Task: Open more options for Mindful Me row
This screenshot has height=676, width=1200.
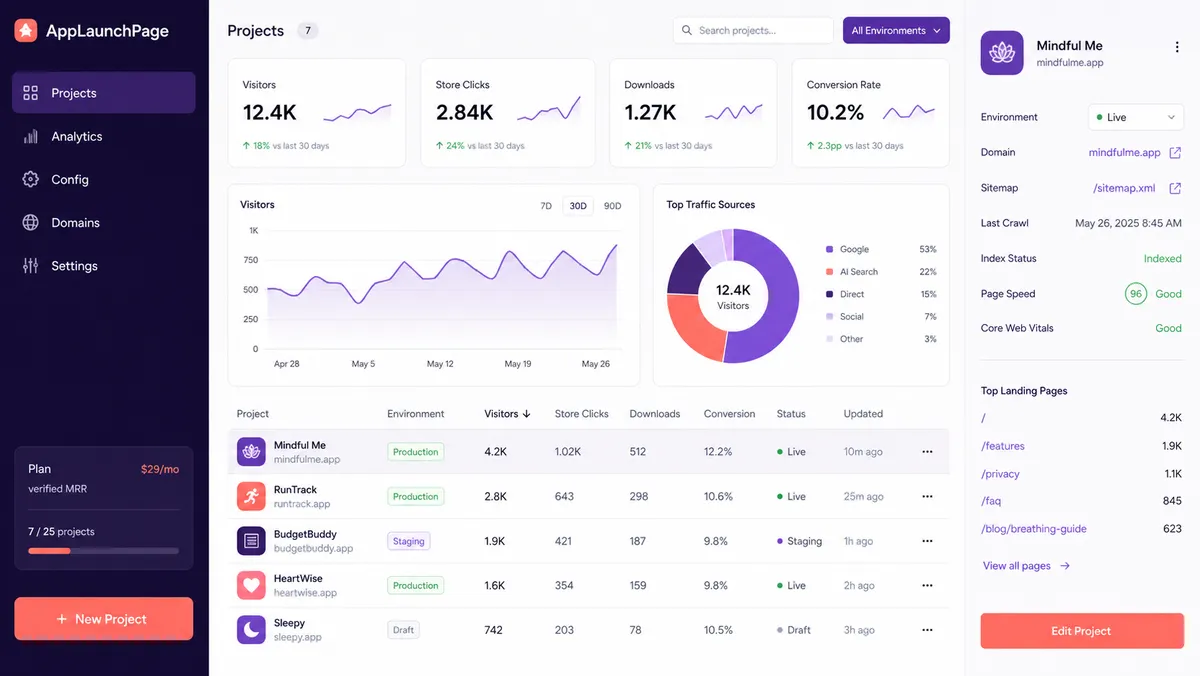Action: (x=927, y=452)
